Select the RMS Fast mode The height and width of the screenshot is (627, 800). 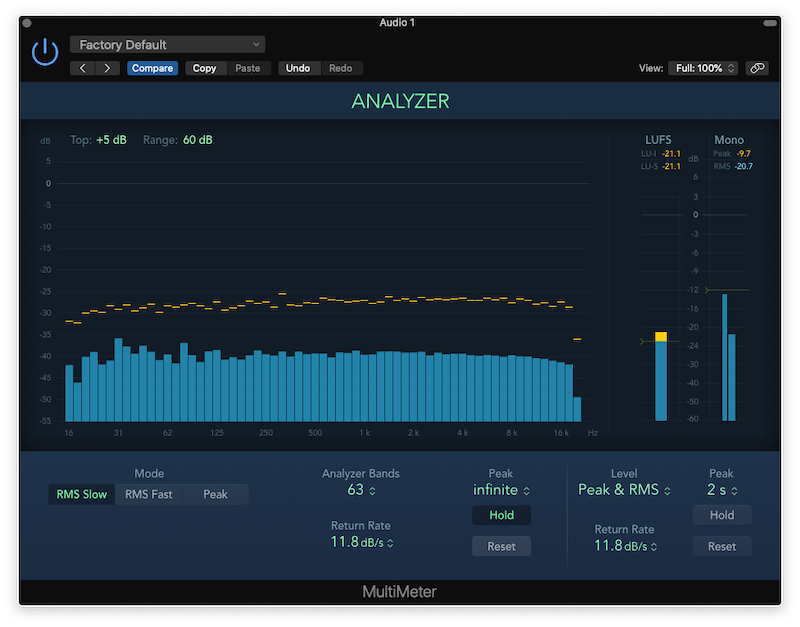pos(148,494)
